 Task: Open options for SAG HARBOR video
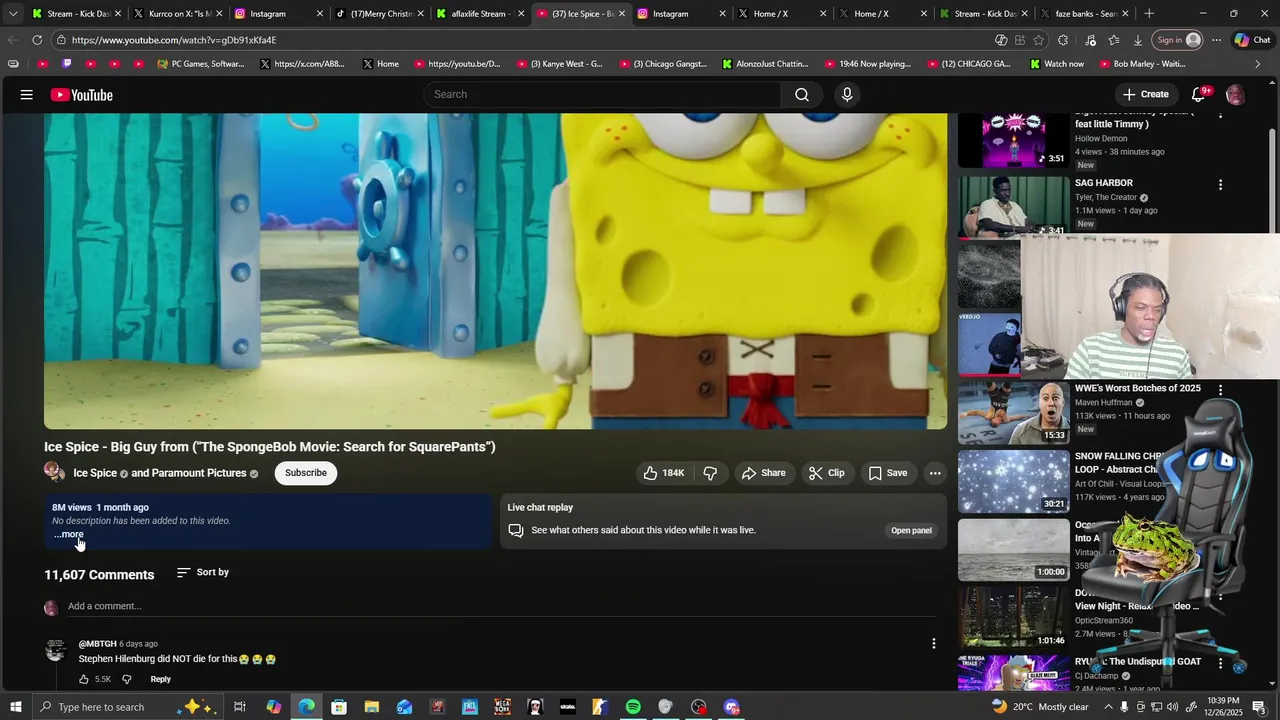pyautogui.click(x=1220, y=185)
